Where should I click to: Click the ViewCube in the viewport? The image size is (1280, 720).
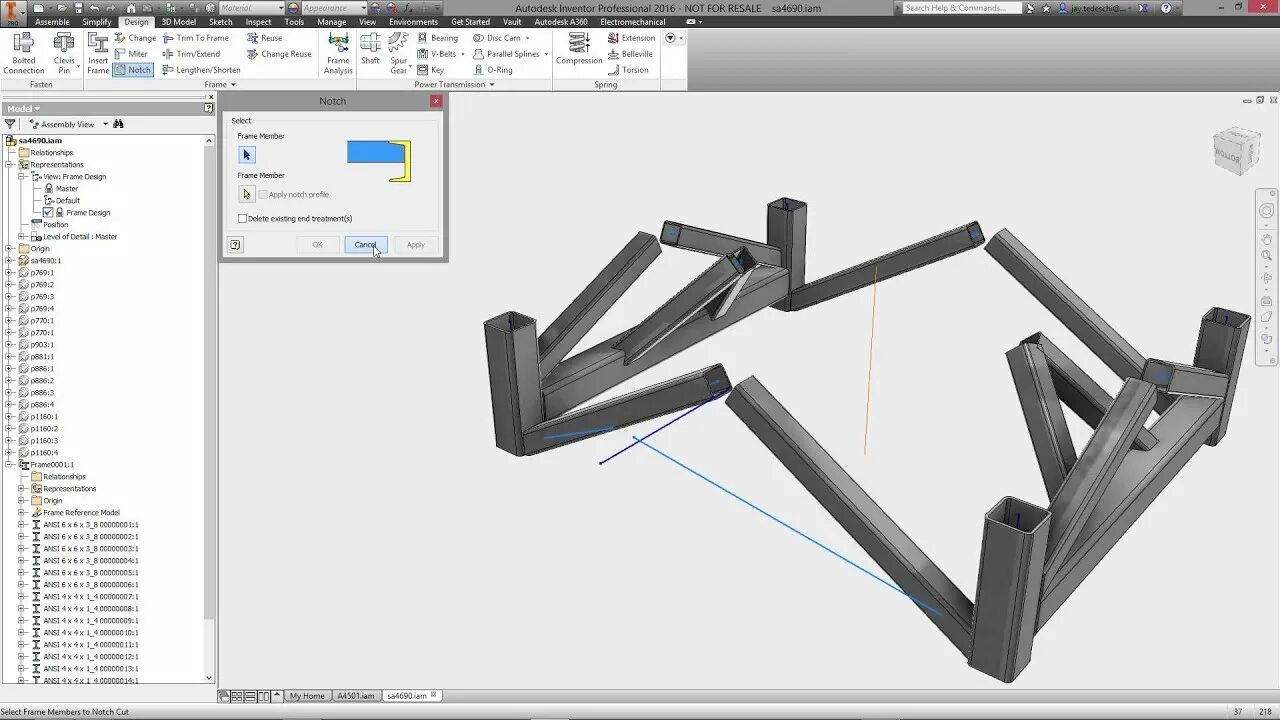pyautogui.click(x=1236, y=151)
